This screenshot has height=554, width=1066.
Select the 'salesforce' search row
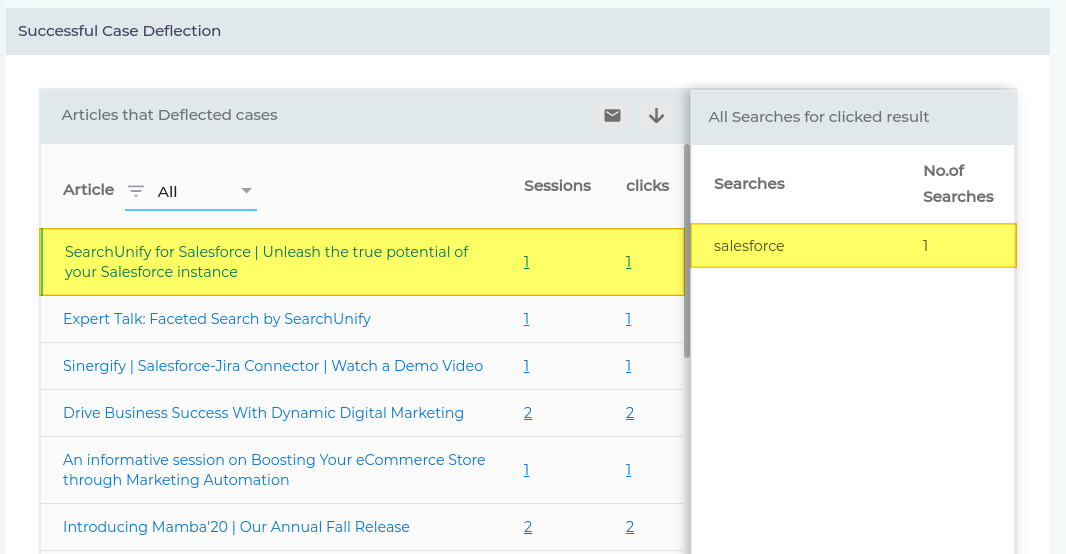coord(852,246)
